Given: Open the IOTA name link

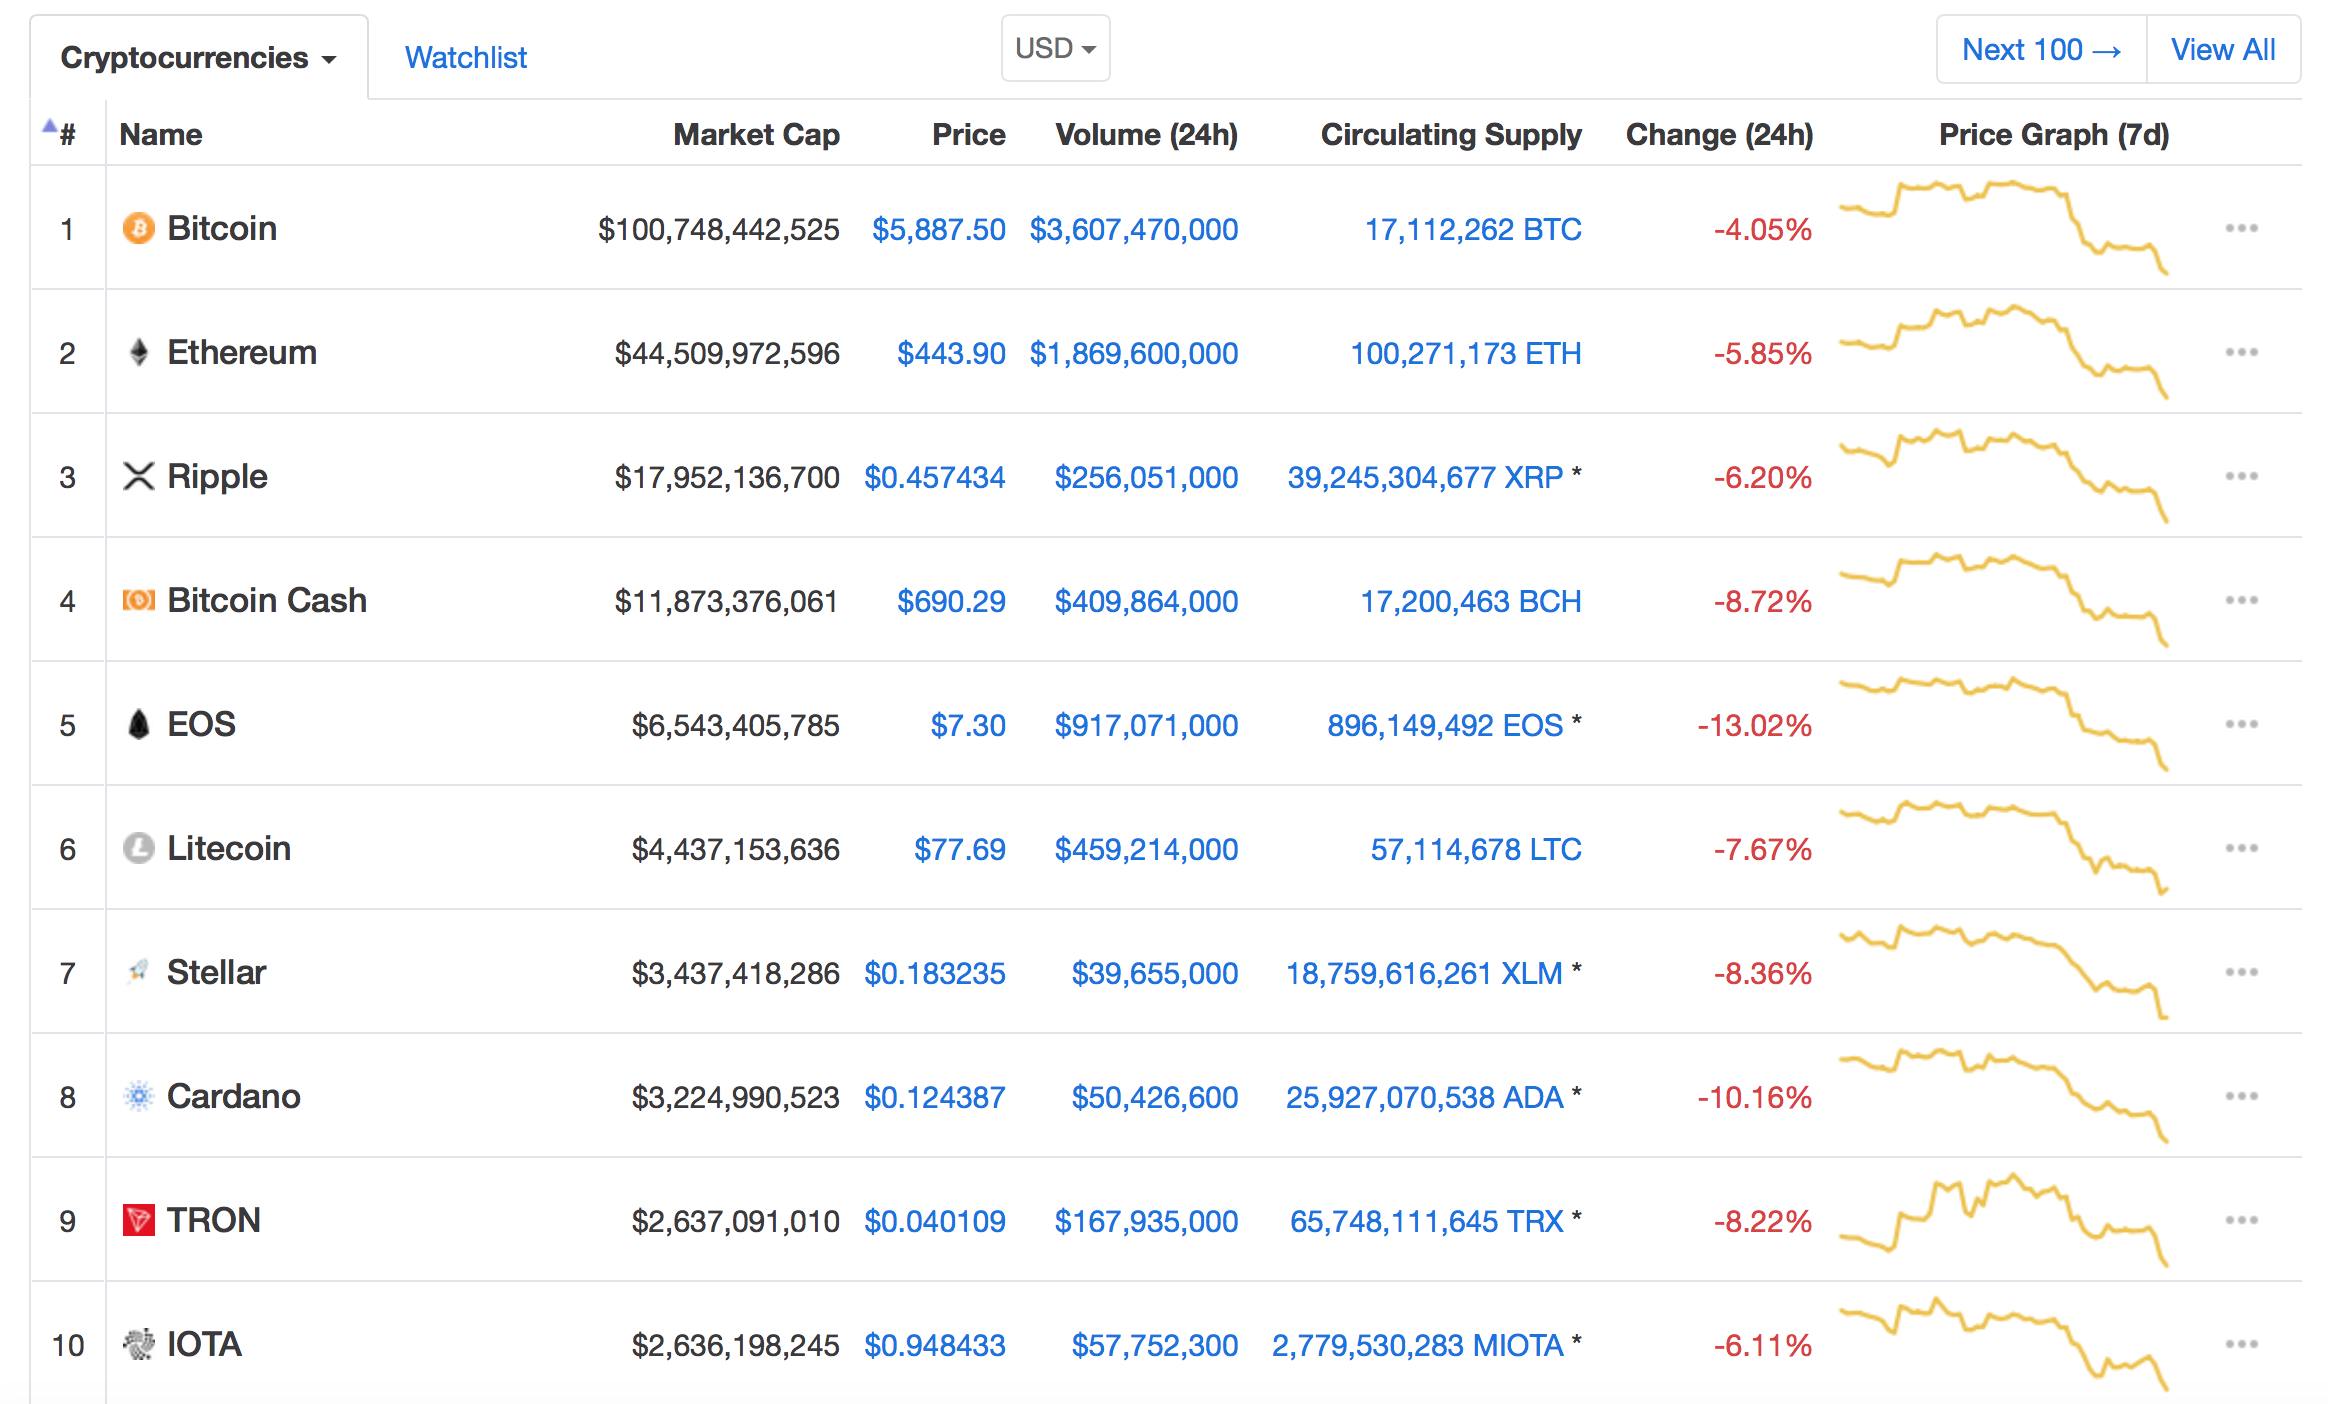Looking at the screenshot, I should [x=204, y=1344].
